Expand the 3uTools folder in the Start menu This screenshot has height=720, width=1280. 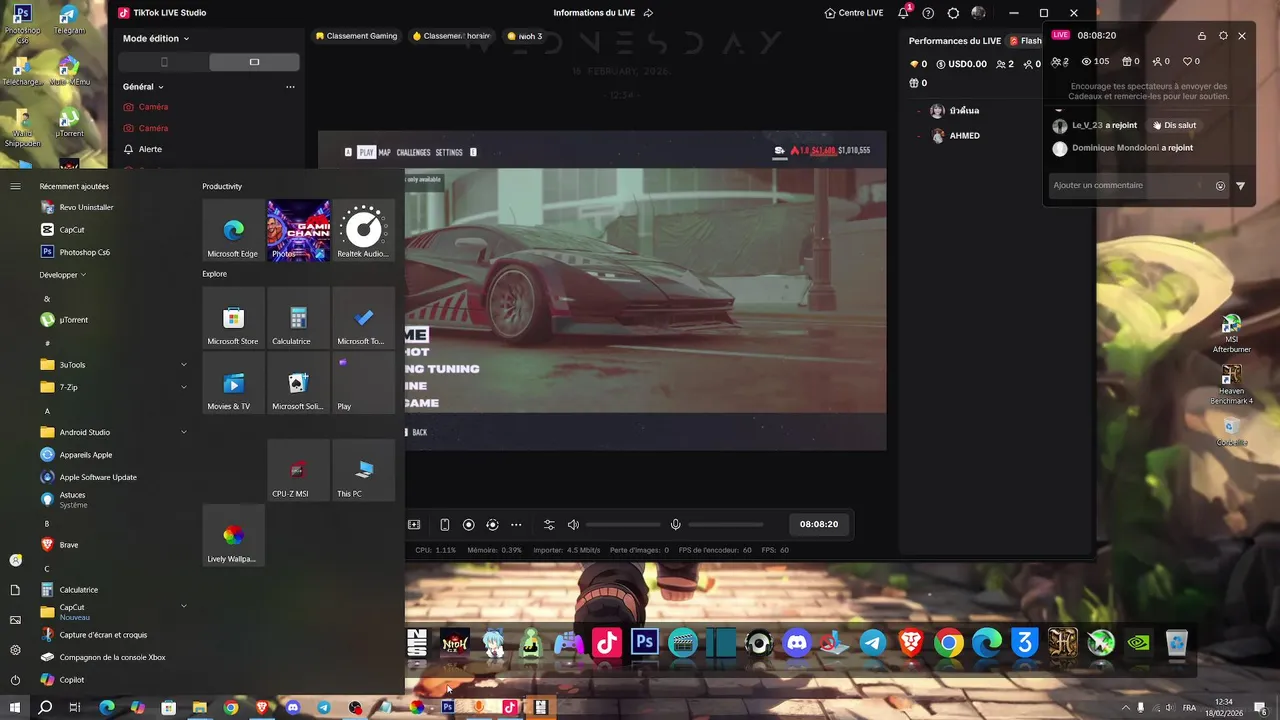coord(113,365)
